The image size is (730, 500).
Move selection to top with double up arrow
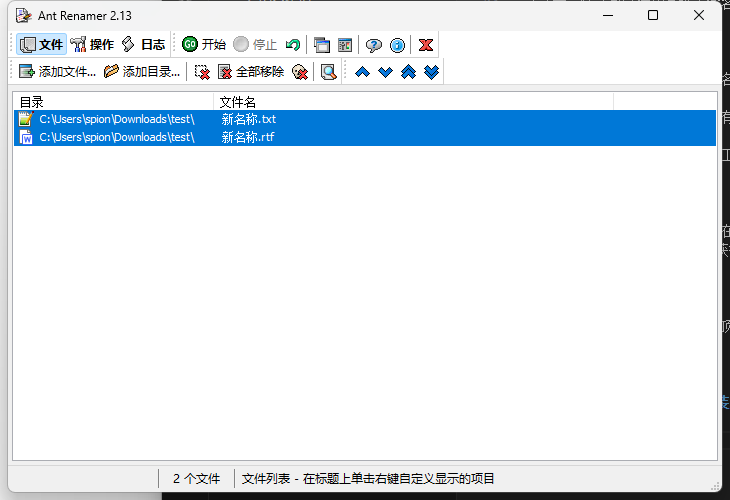pyautogui.click(x=408, y=72)
